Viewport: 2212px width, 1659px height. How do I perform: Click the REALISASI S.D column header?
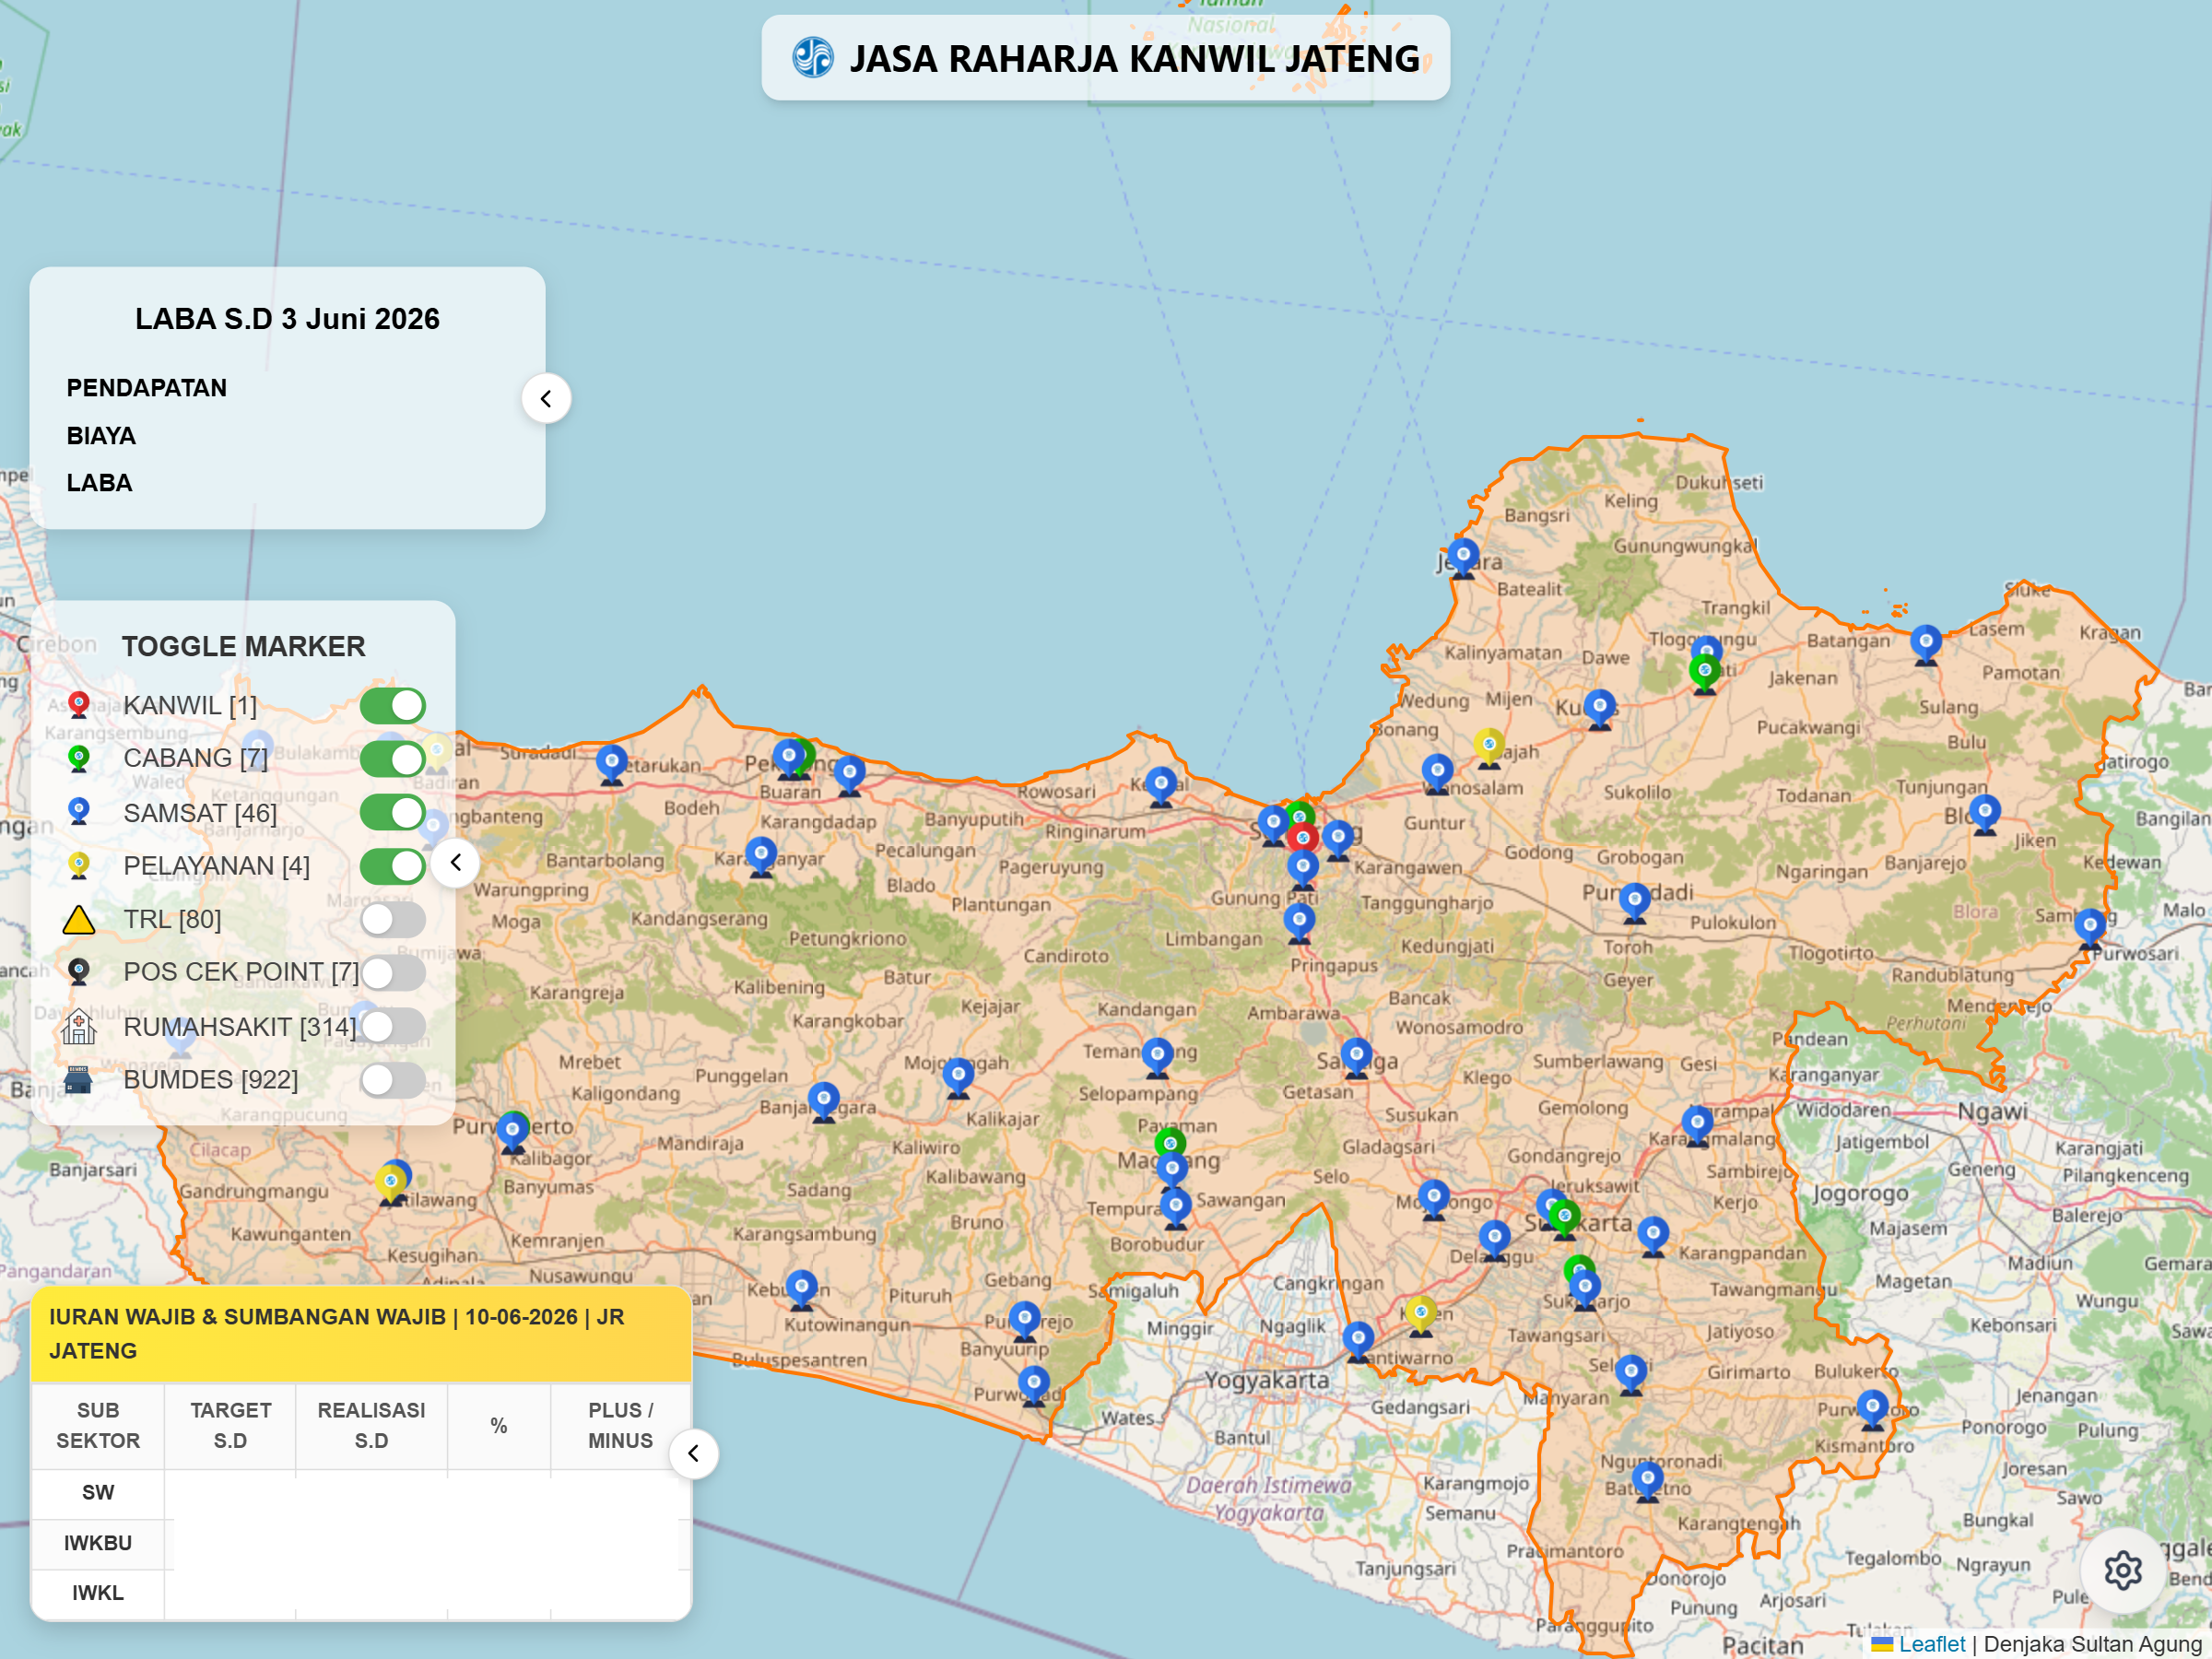[x=371, y=1425]
